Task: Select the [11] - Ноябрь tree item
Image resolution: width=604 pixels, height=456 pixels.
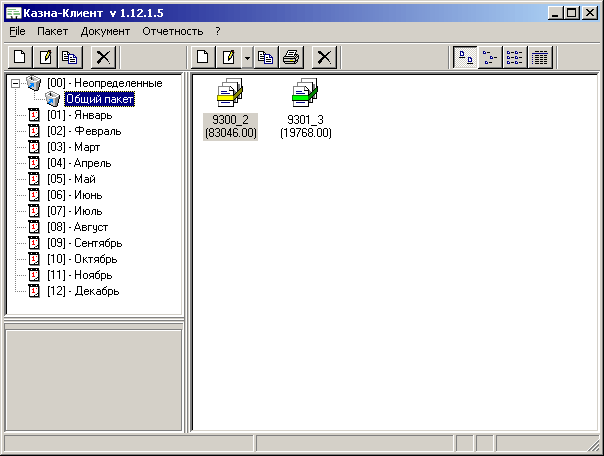Action: tap(80, 275)
